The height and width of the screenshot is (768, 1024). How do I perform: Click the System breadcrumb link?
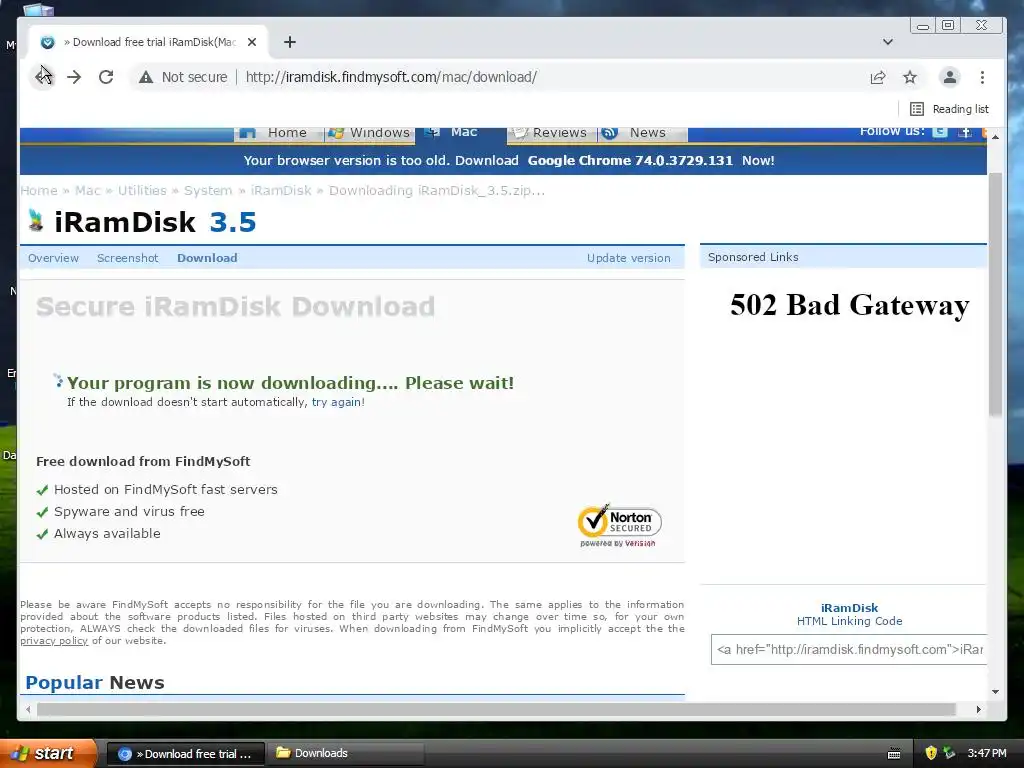pos(208,191)
